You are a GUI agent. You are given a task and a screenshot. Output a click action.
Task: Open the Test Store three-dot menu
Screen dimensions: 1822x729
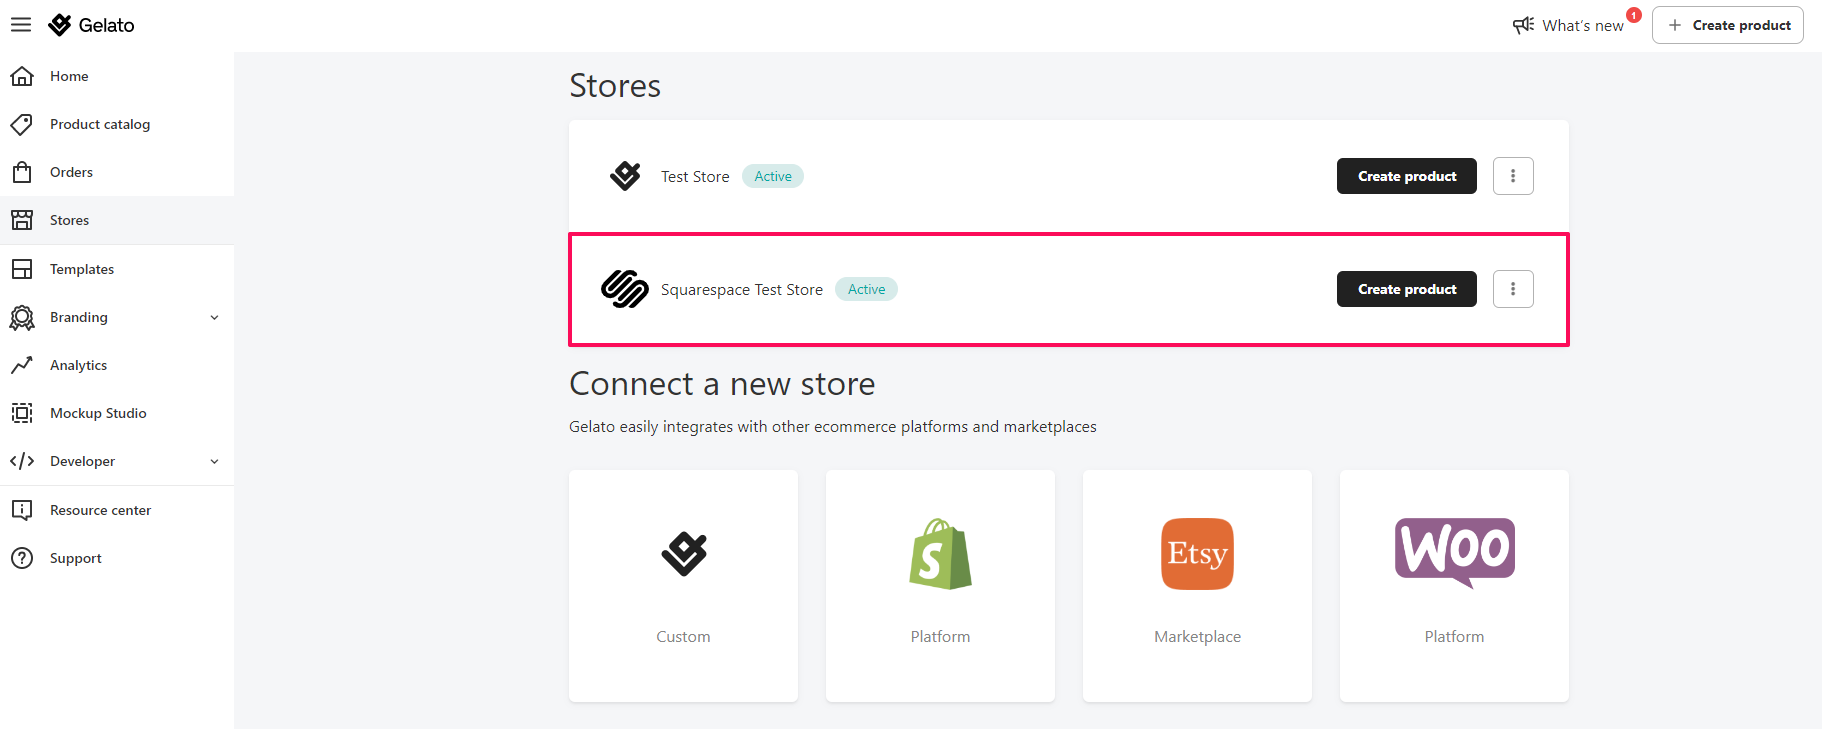[1513, 176]
